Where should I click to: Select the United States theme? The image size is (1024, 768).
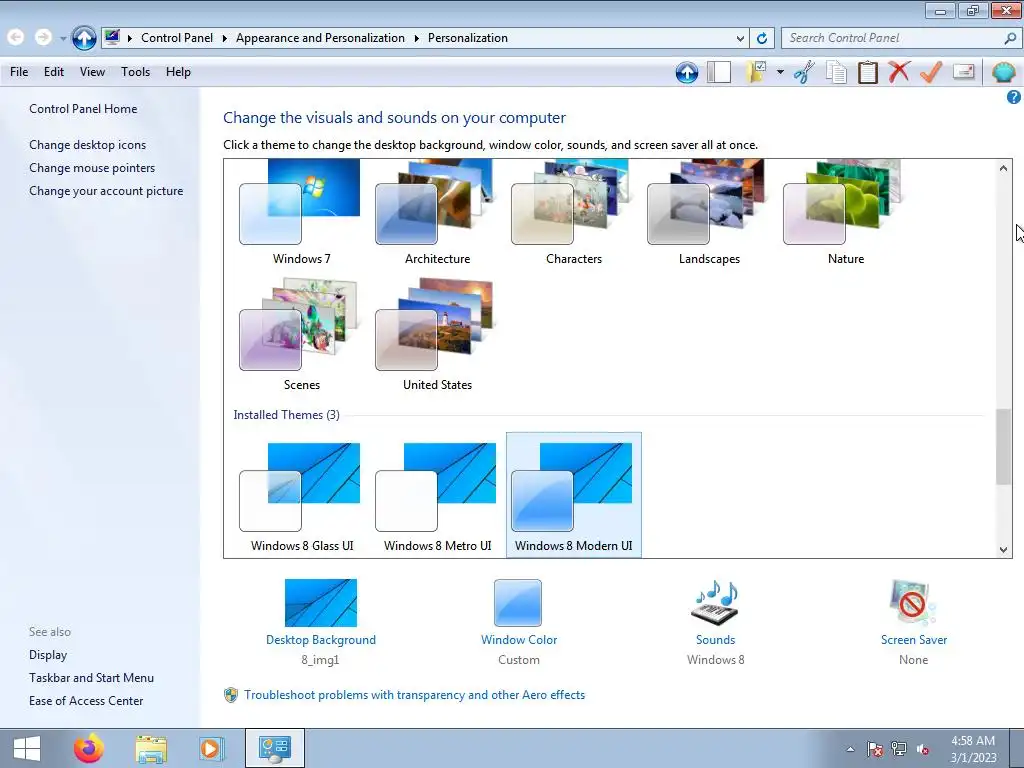(x=437, y=334)
